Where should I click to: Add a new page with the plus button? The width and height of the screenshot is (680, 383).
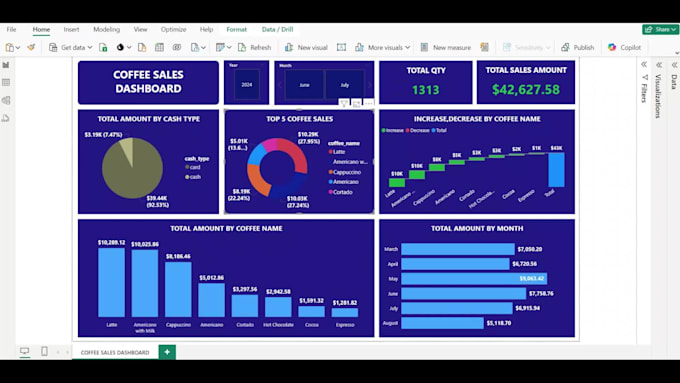click(167, 352)
